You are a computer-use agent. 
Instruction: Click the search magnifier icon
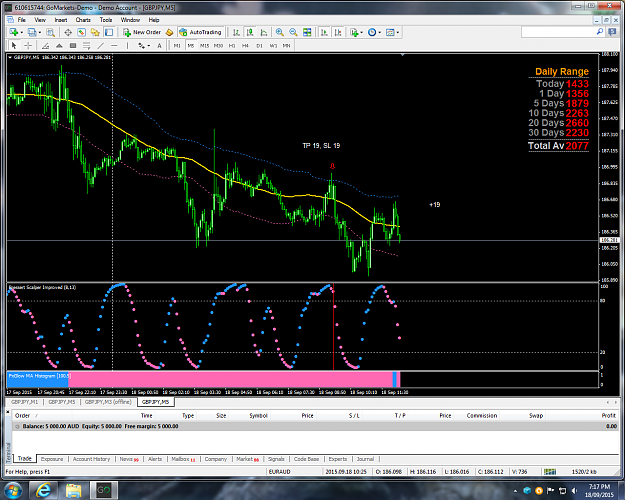pyautogui.click(x=600, y=32)
